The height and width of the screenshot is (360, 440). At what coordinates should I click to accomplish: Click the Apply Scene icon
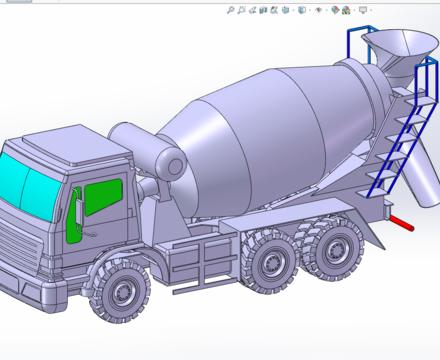click(346, 10)
